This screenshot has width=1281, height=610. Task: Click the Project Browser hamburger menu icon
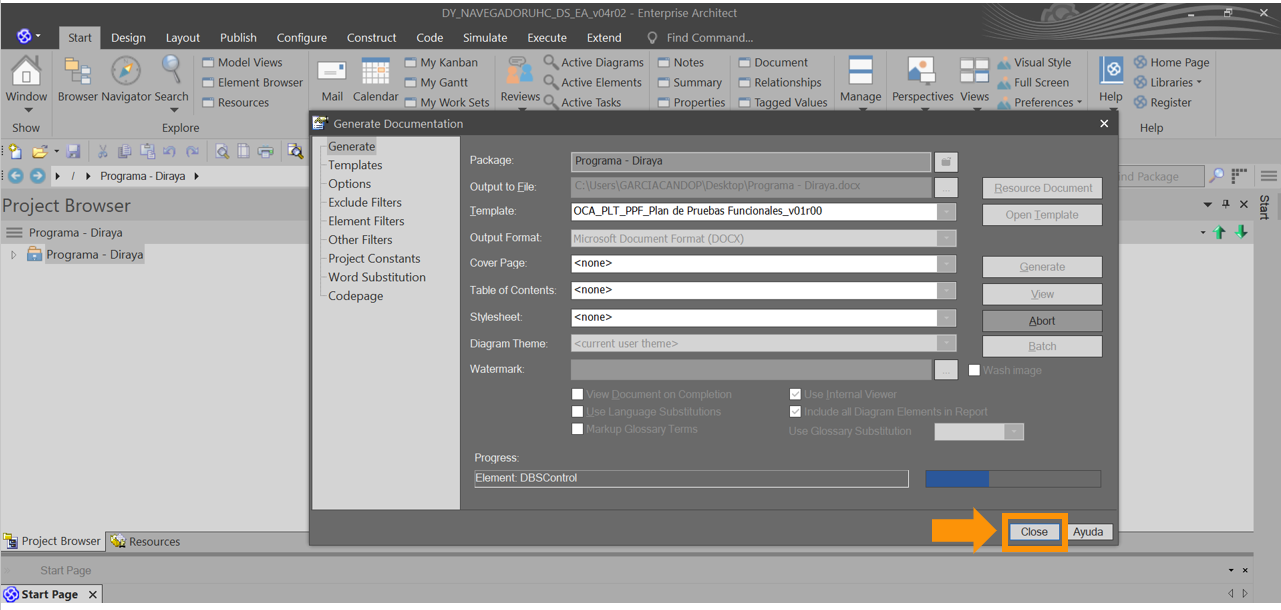(14, 232)
